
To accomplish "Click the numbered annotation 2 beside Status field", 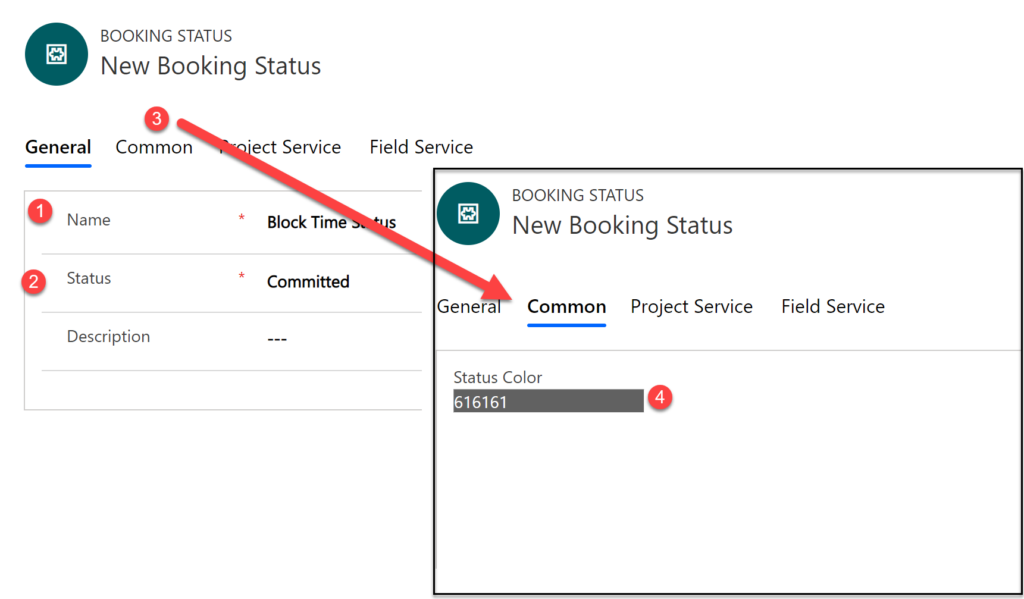I will (x=33, y=282).
